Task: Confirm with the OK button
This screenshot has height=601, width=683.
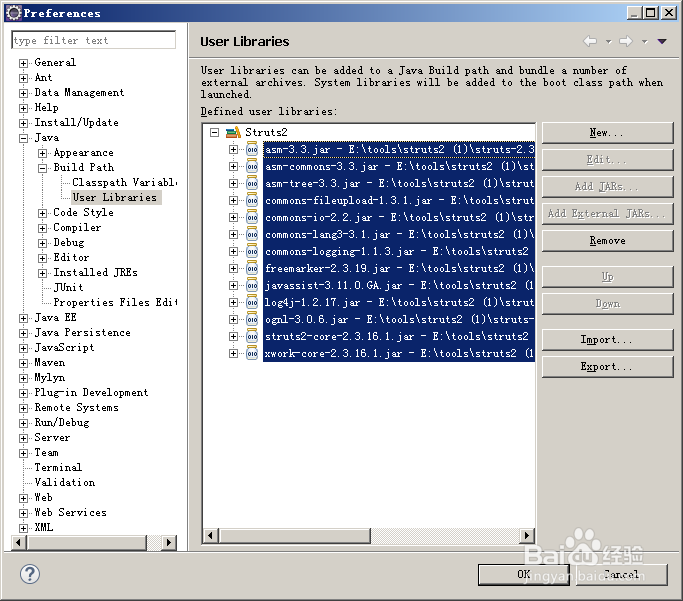Action: pyautogui.click(x=524, y=574)
